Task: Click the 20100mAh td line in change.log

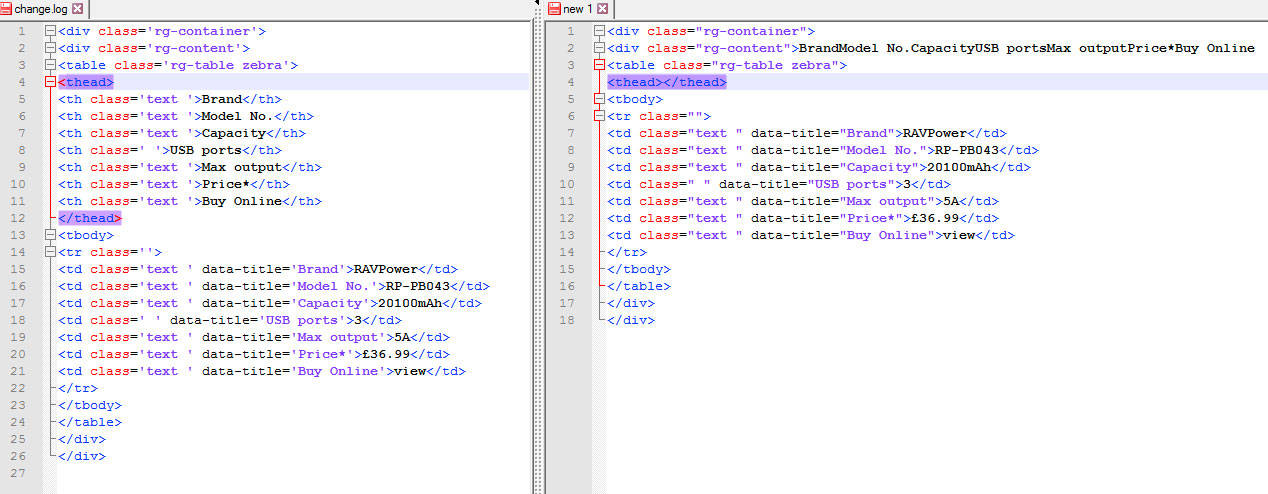Action: 270,303
